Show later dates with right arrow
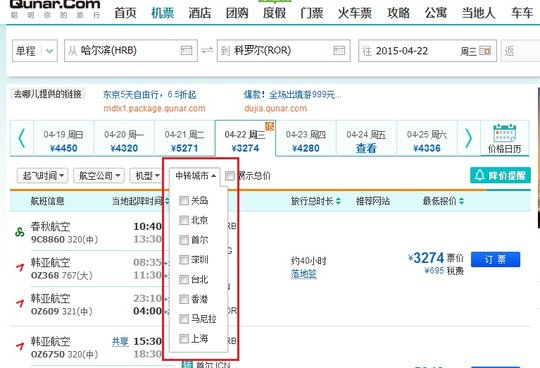The width and height of the screenshot is (540, 368). [469, 138]
